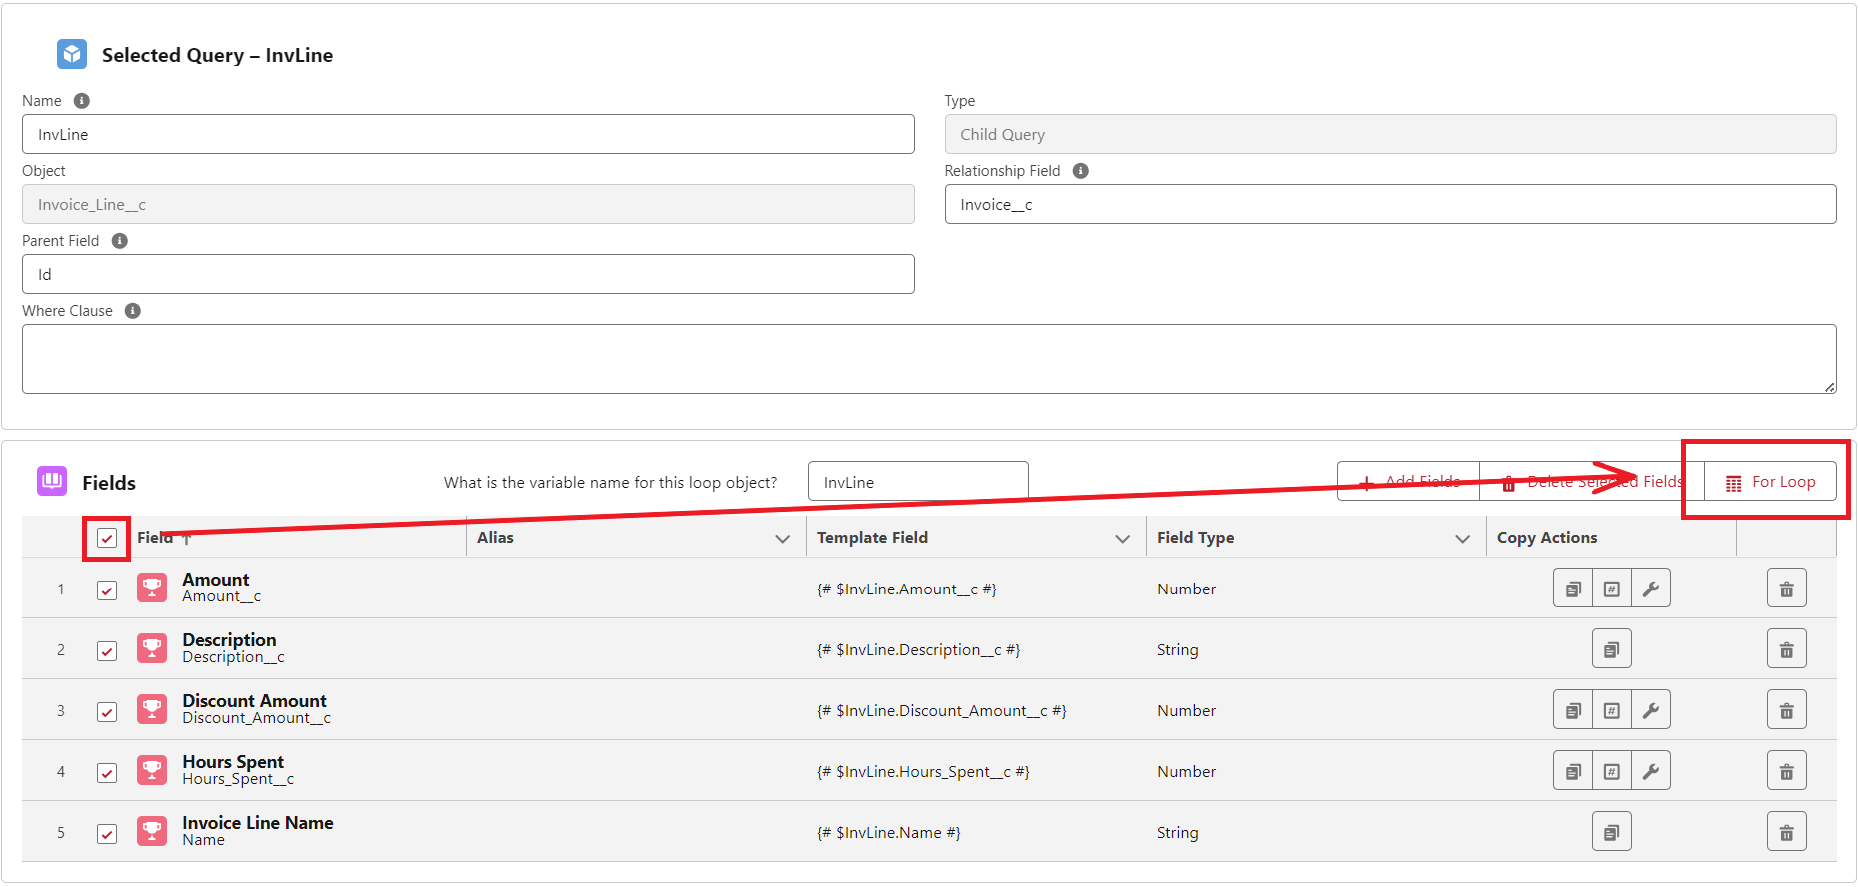Click the For Loop button
Viewport: 1858px width, 887px height.
[1770, 482]
